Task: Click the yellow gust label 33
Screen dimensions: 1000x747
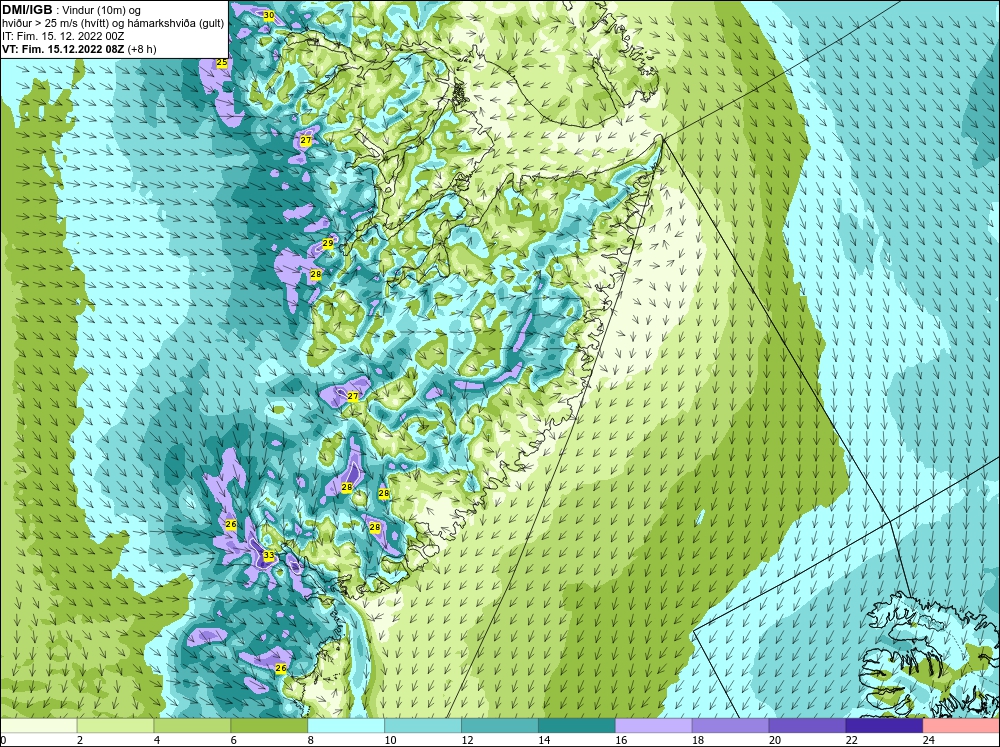Action: pos(269,556)
